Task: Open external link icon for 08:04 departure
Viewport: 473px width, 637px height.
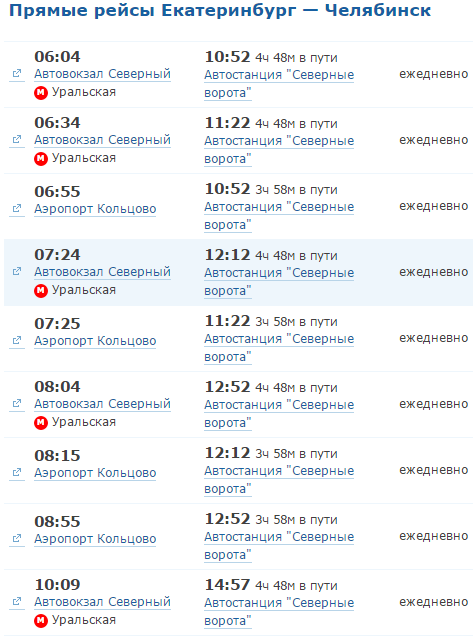Action: 17,403
